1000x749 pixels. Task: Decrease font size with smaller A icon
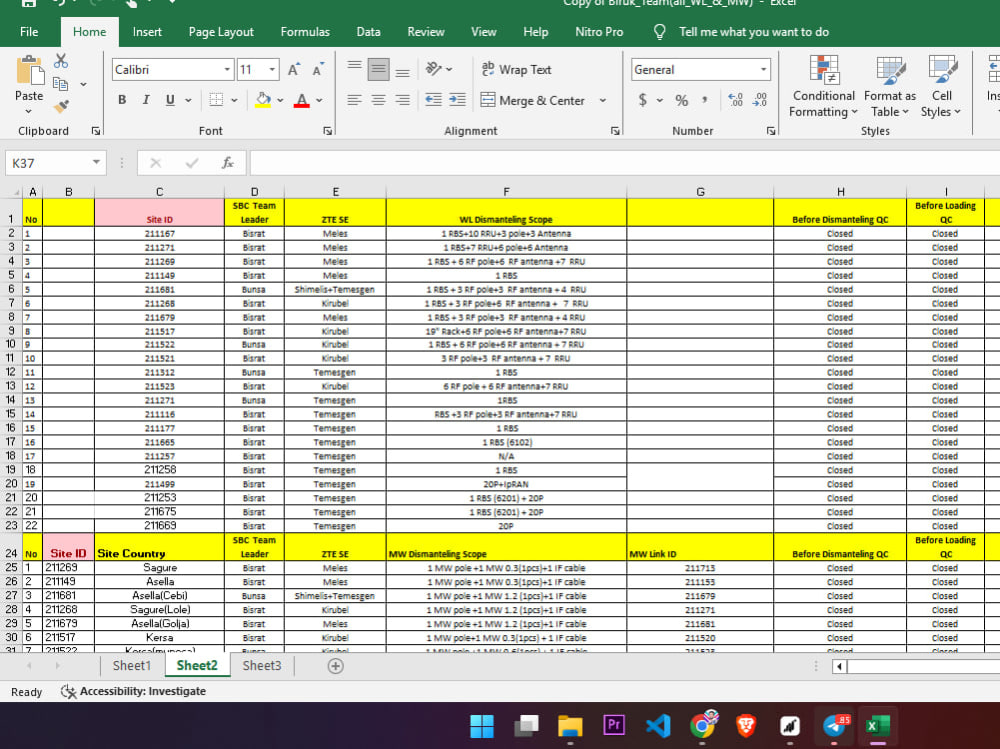coord(318,70)
